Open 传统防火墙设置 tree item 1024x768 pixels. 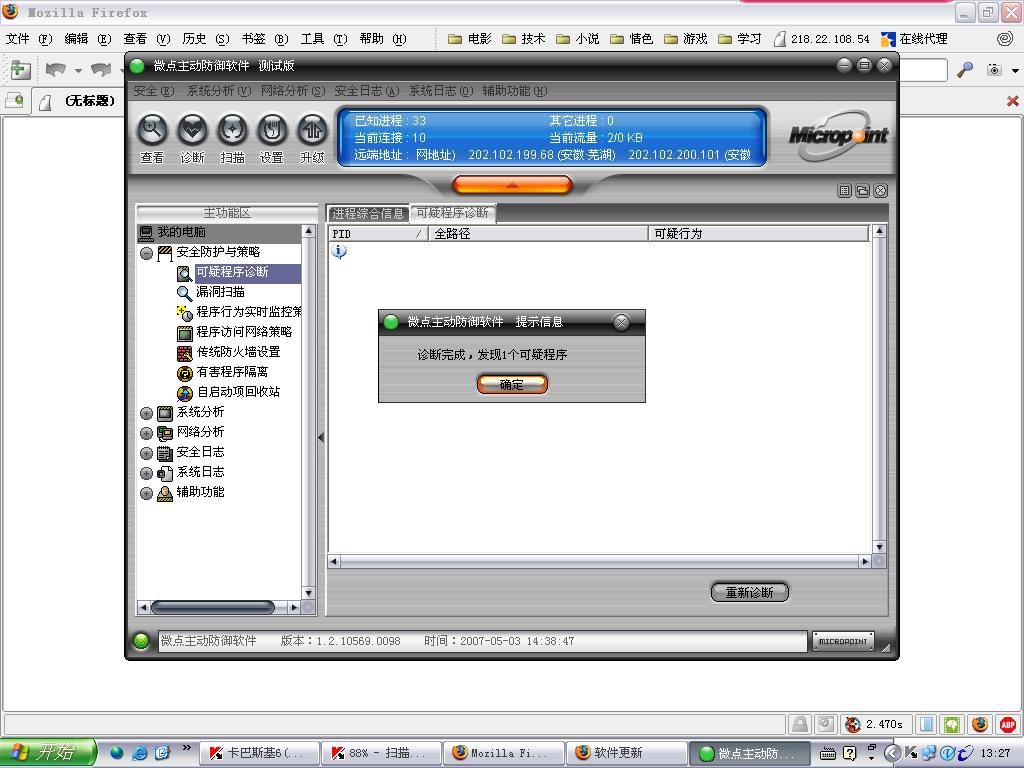click(229, 353)
